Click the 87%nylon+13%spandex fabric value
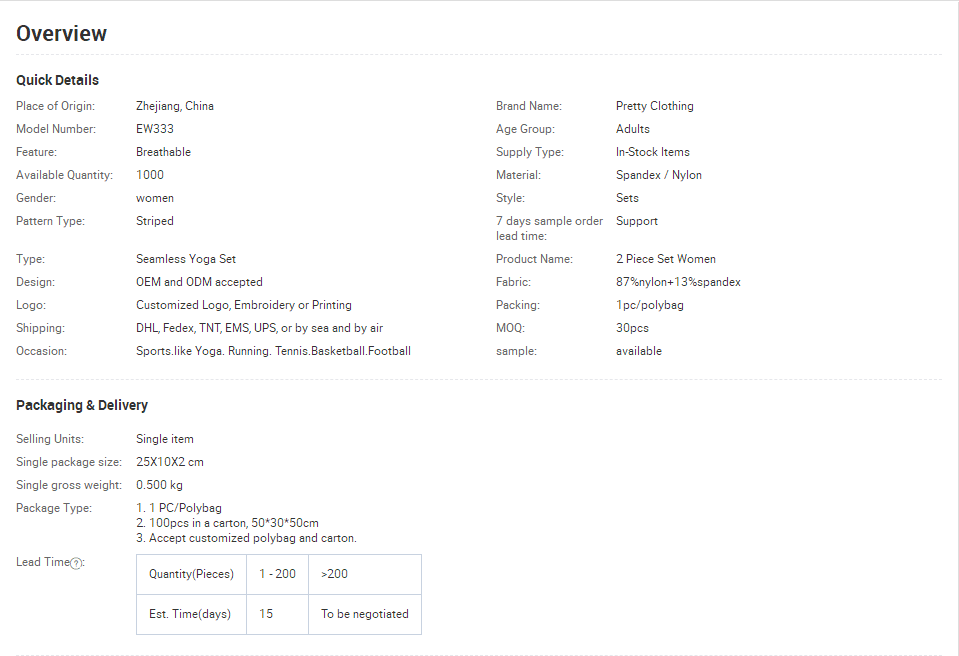The height and width of the screenshot is (656, 959). [x=678, y=282]
